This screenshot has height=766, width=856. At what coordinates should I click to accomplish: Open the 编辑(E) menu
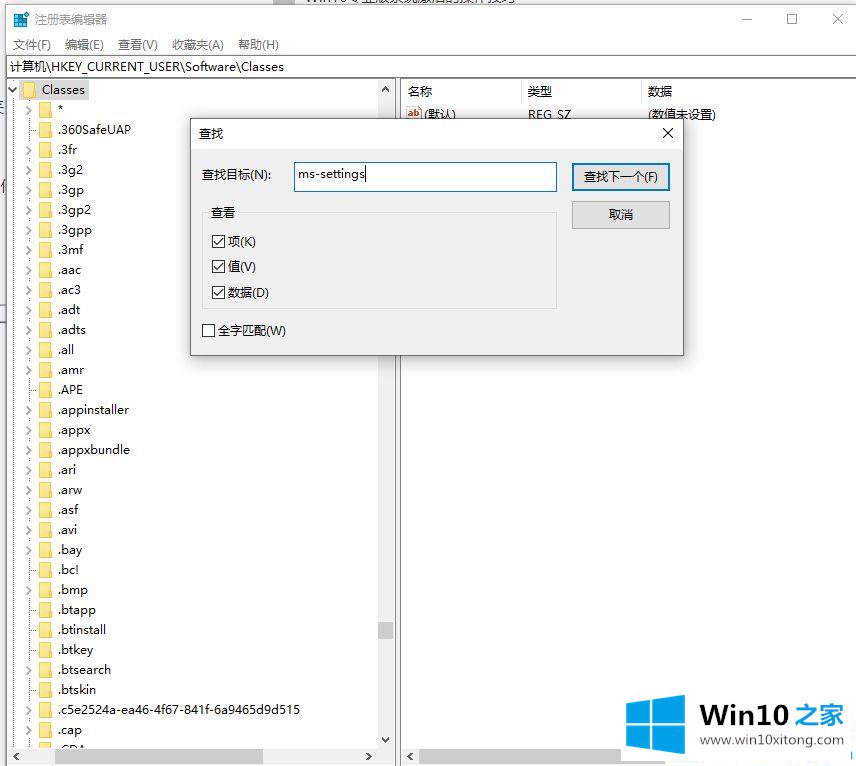(x=84, y=45)
